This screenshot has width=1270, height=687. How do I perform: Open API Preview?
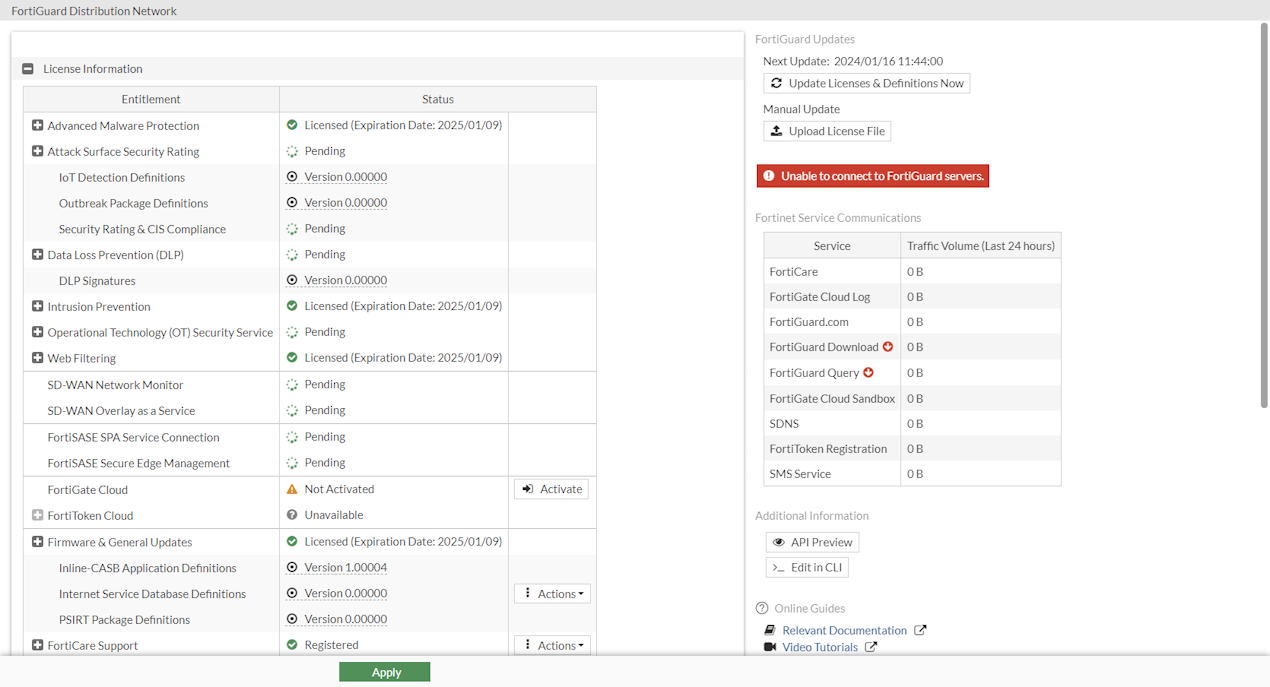tap(812, 542)
